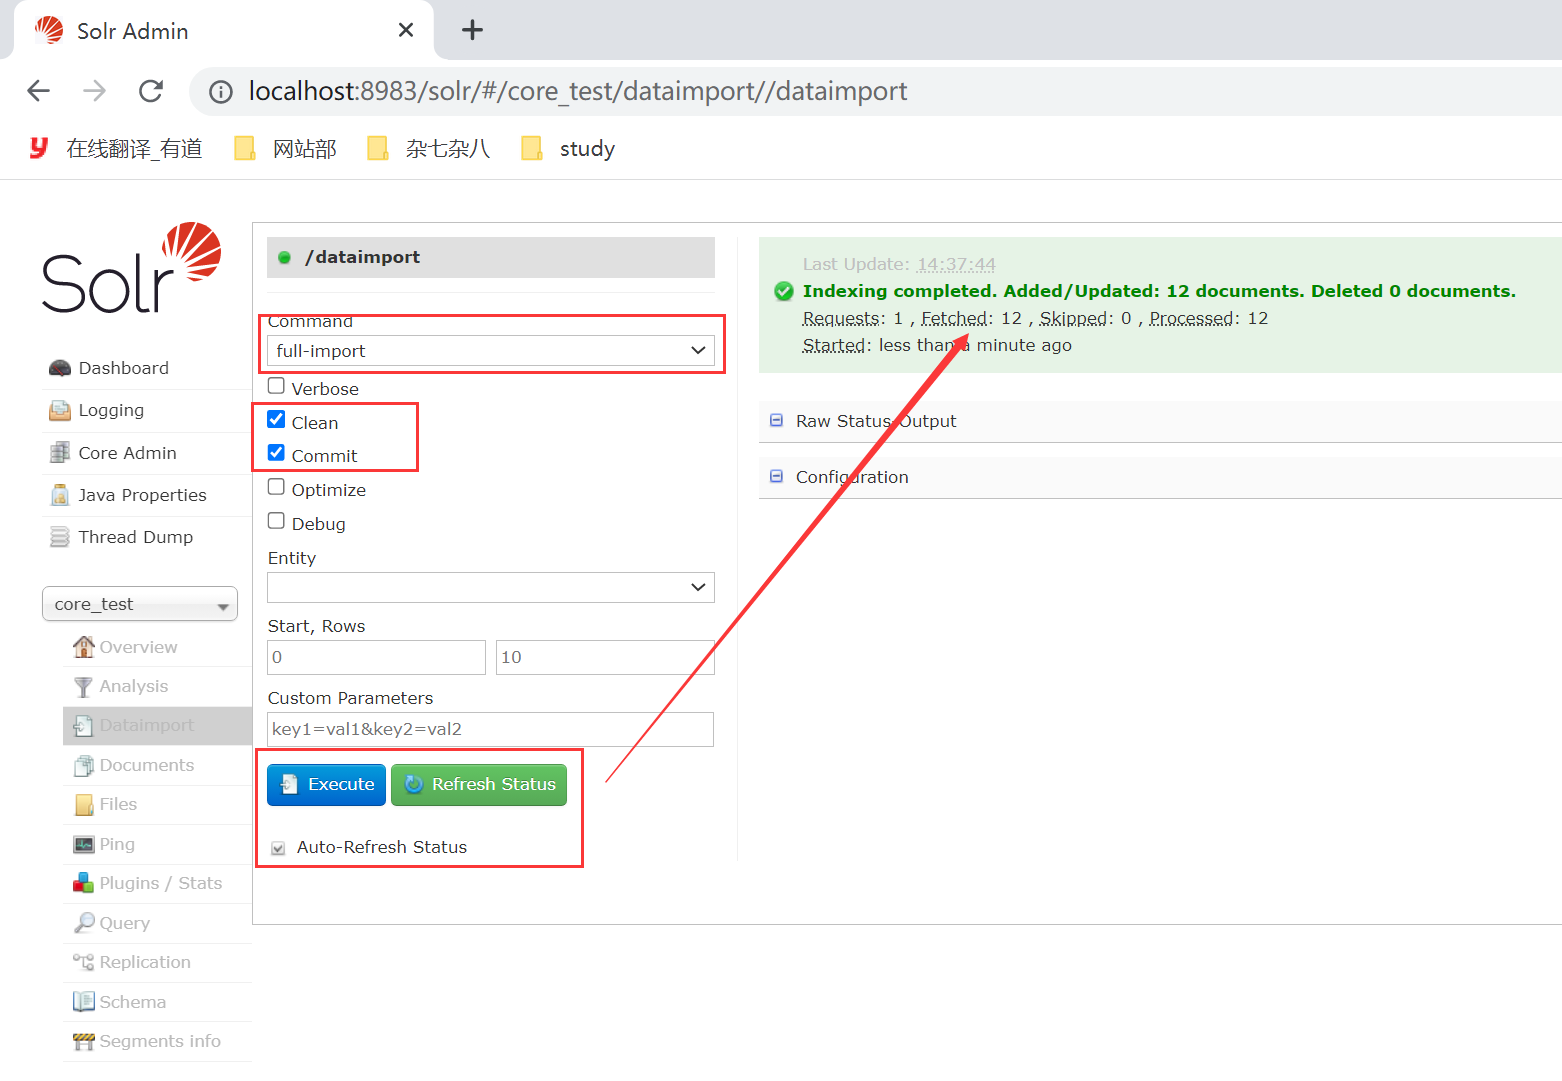This screenshot has width=1562, height=1081.
Task: Click the Last Update time 14:37:44
Action: 956,264
